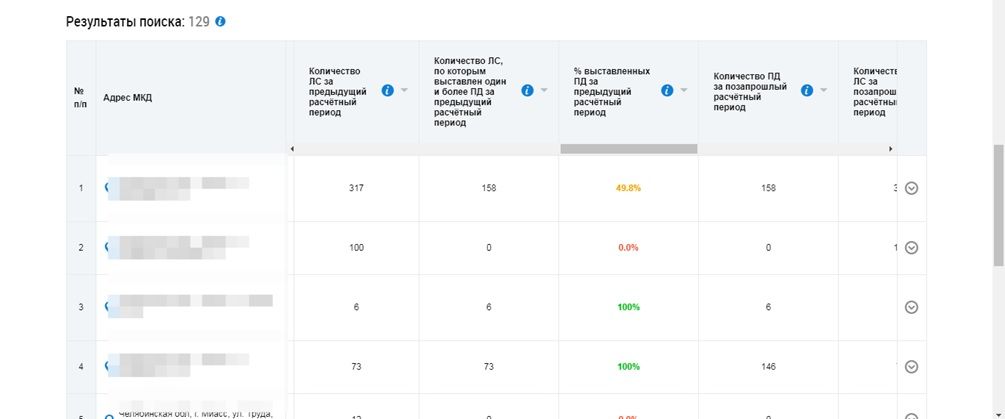
Task: Expand row 1 details with chevron
Action: pyautogui.click(x=911, y=188)
